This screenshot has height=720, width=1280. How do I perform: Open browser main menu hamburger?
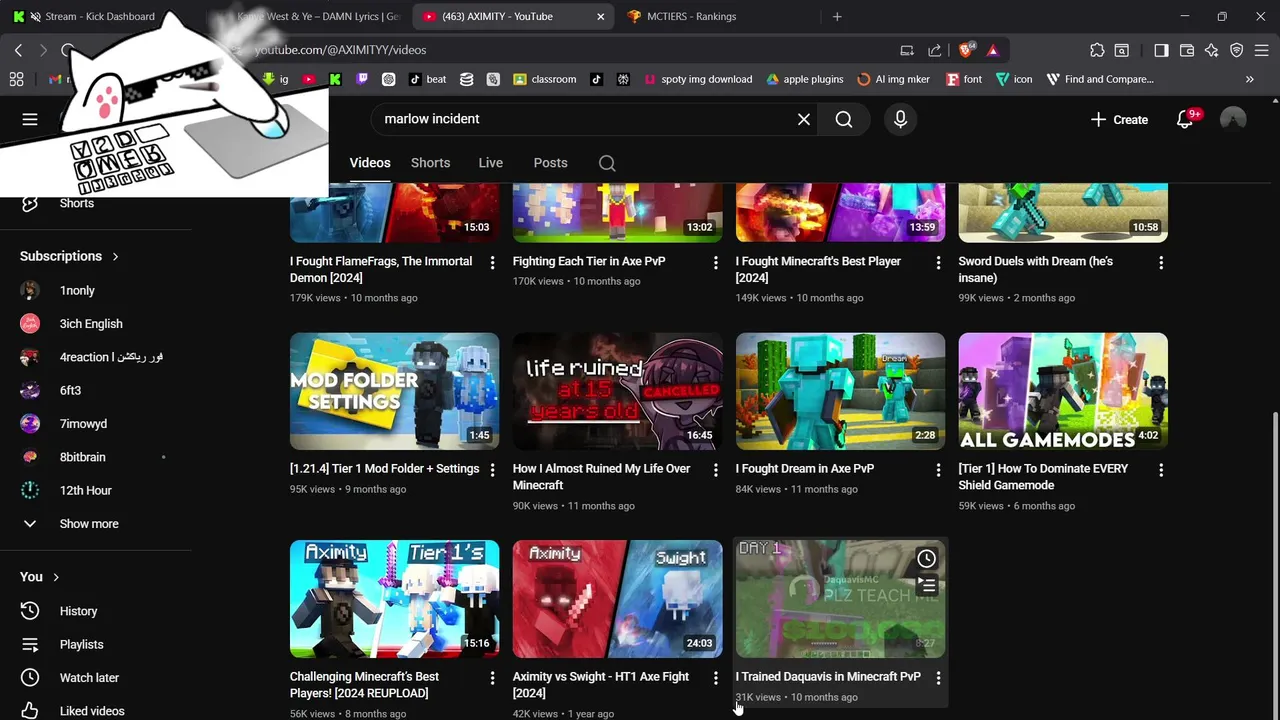click(1262, 50)
